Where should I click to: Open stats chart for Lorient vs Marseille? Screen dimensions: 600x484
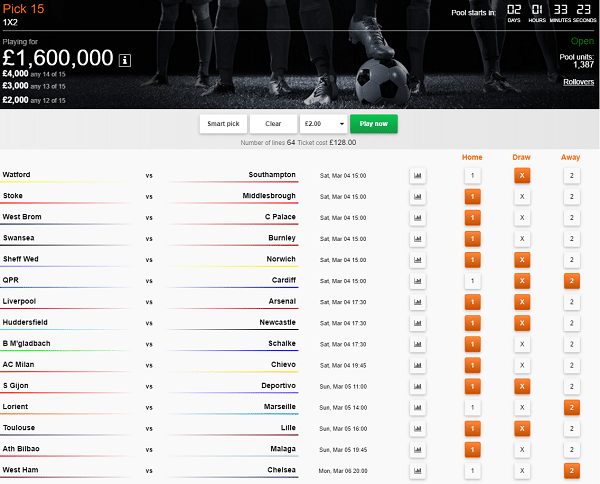click(x=417, y=407)
